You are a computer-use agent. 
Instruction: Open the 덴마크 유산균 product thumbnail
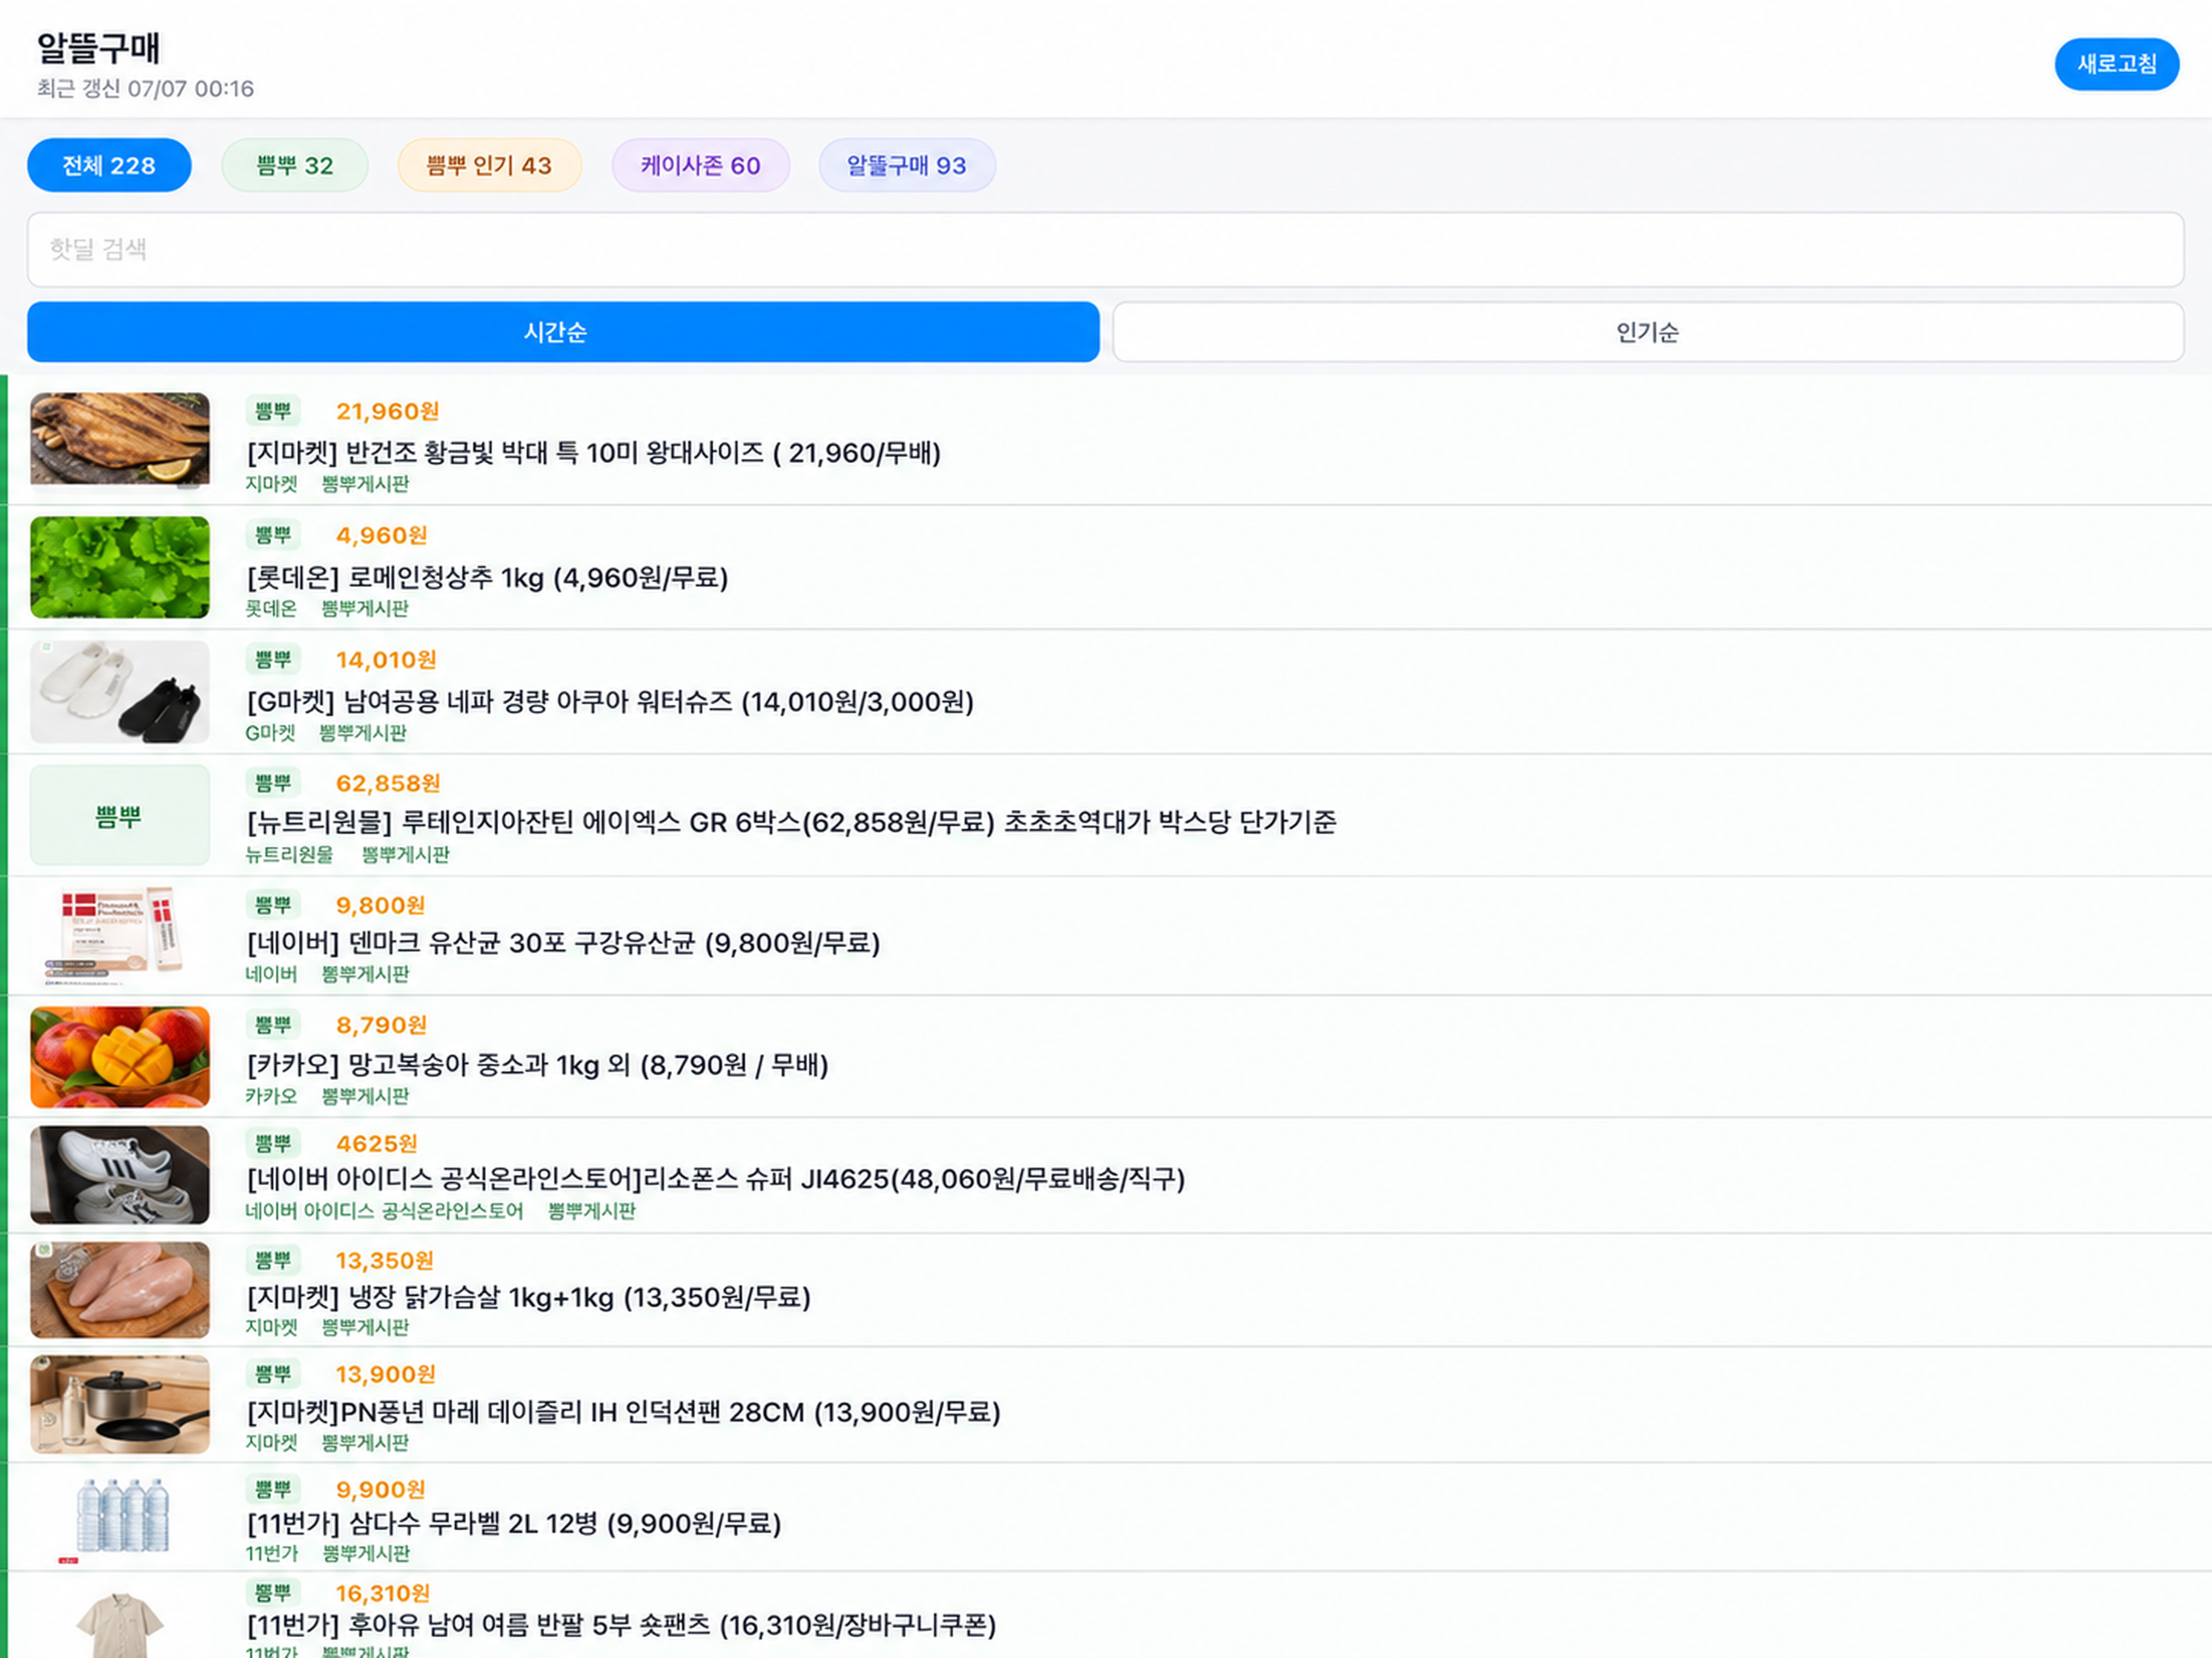click(120, 935)
